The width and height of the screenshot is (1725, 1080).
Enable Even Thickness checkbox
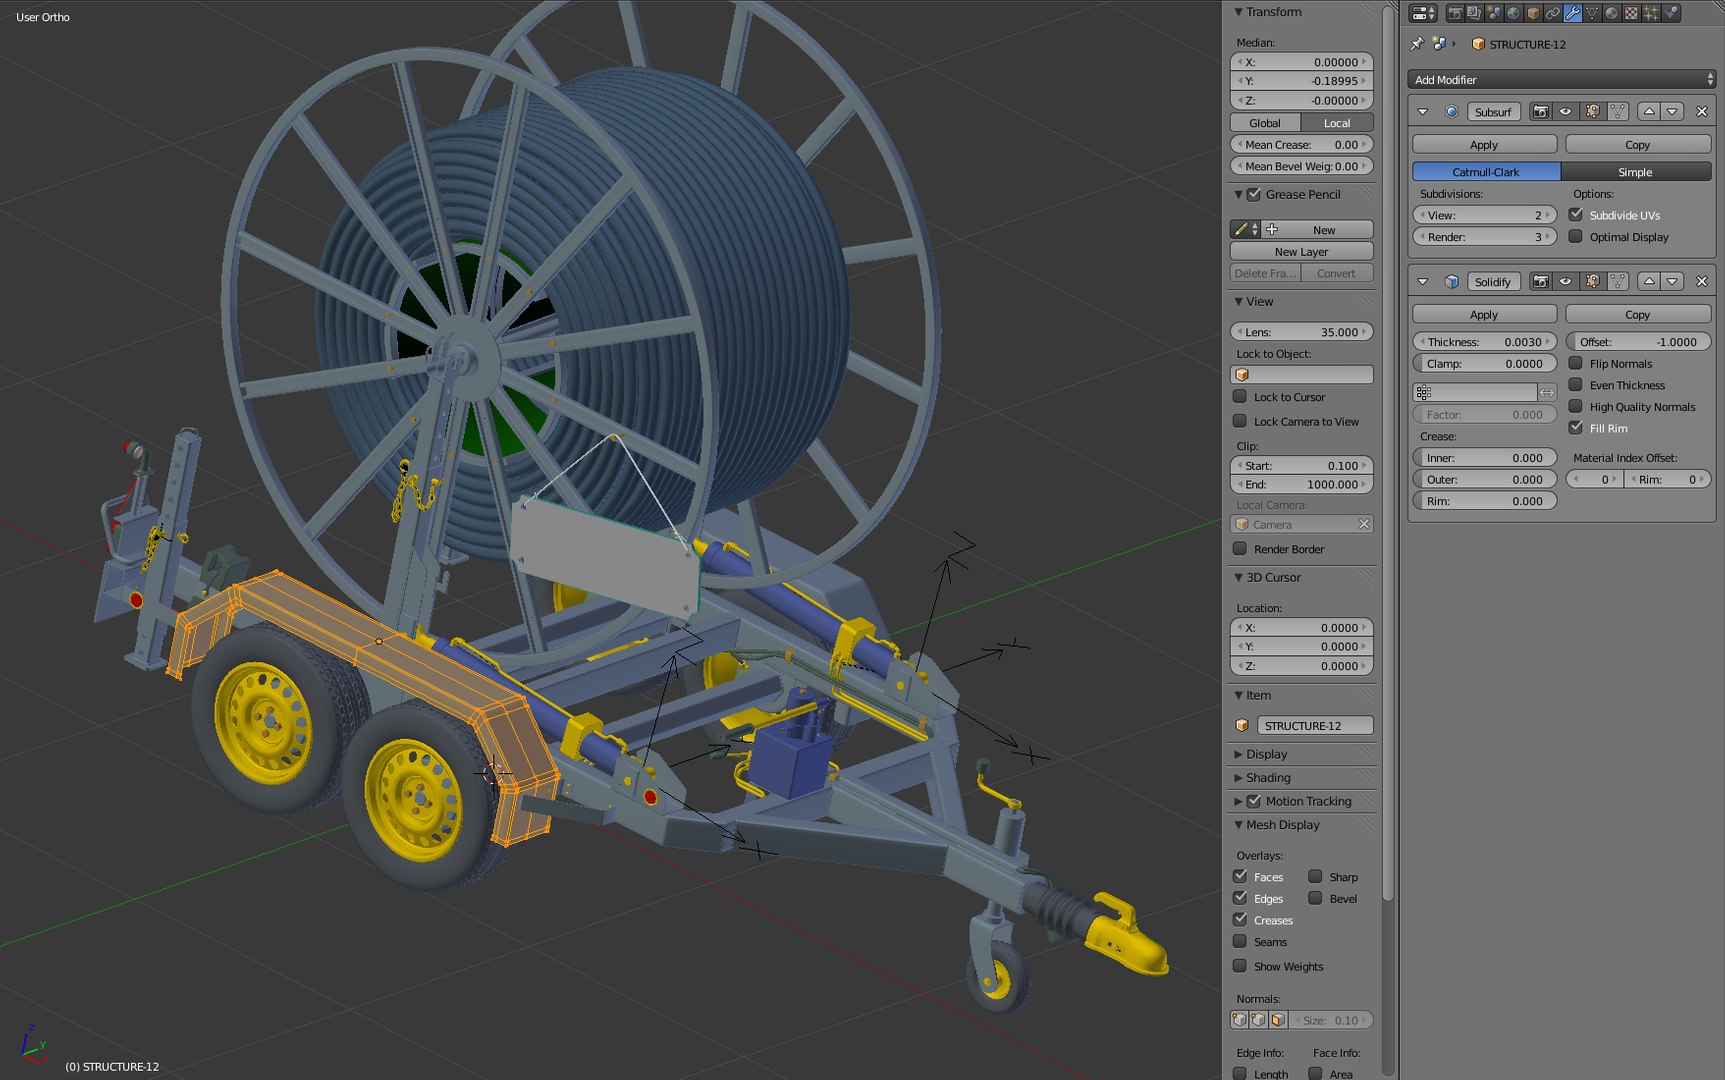tap(1575, 385)
